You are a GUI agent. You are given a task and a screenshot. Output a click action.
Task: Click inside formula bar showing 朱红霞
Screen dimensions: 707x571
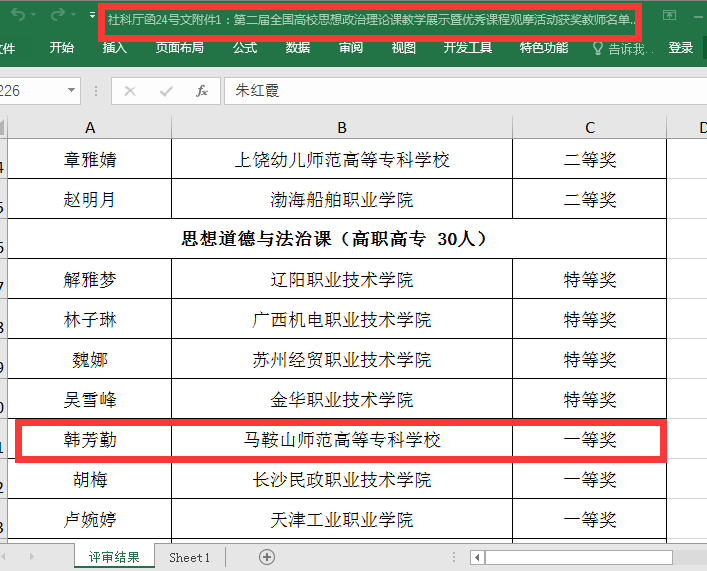pos(450,91)
